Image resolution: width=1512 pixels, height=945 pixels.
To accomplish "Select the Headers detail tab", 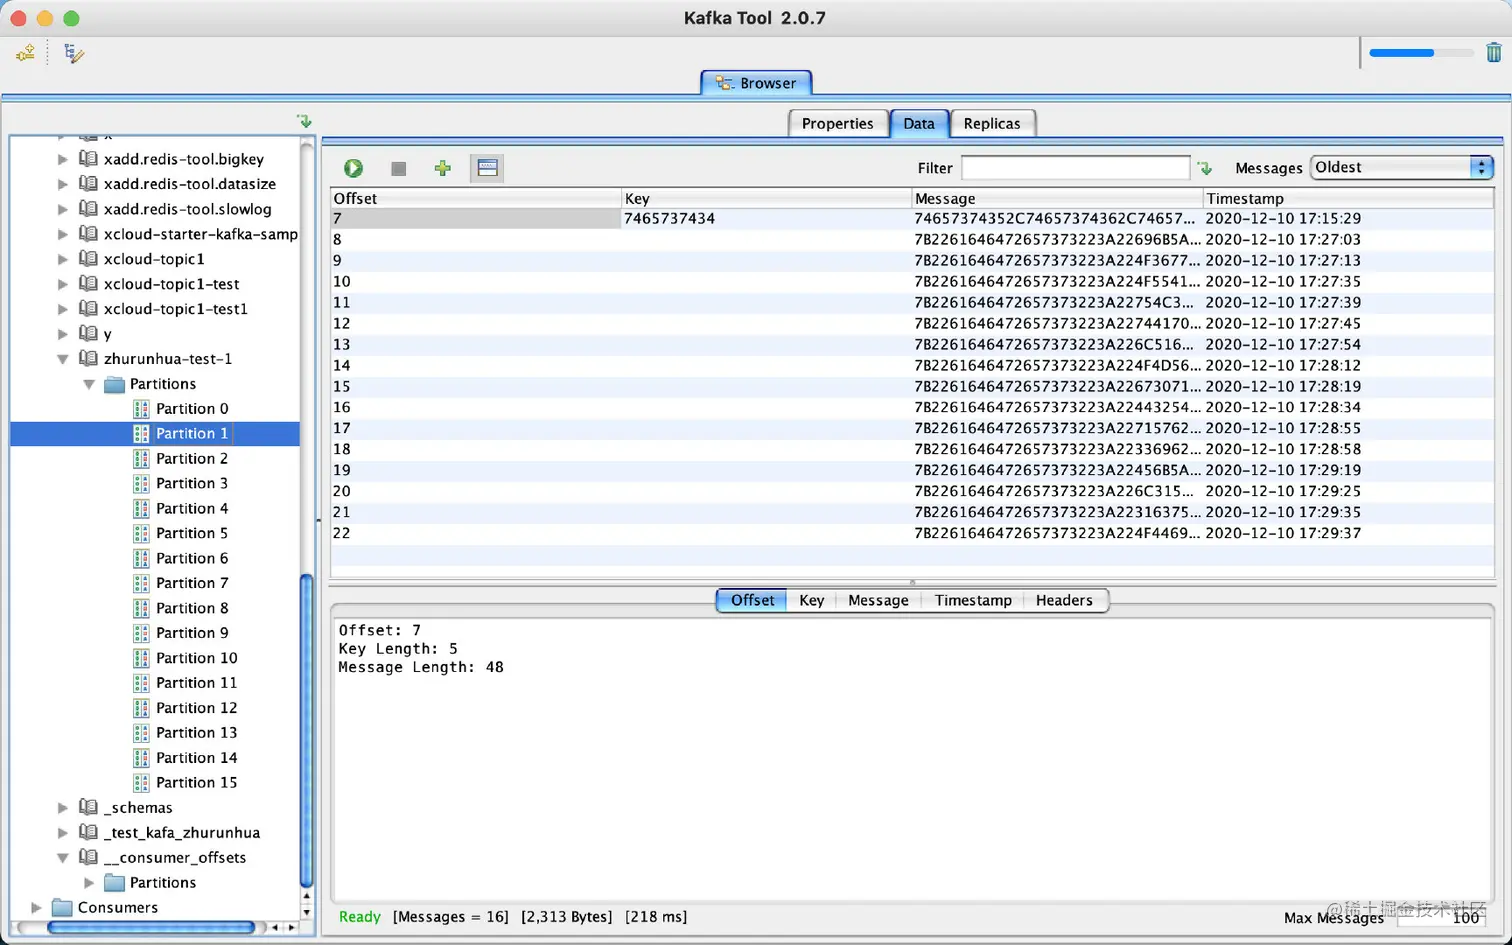I will click(x=1064, y=600).
